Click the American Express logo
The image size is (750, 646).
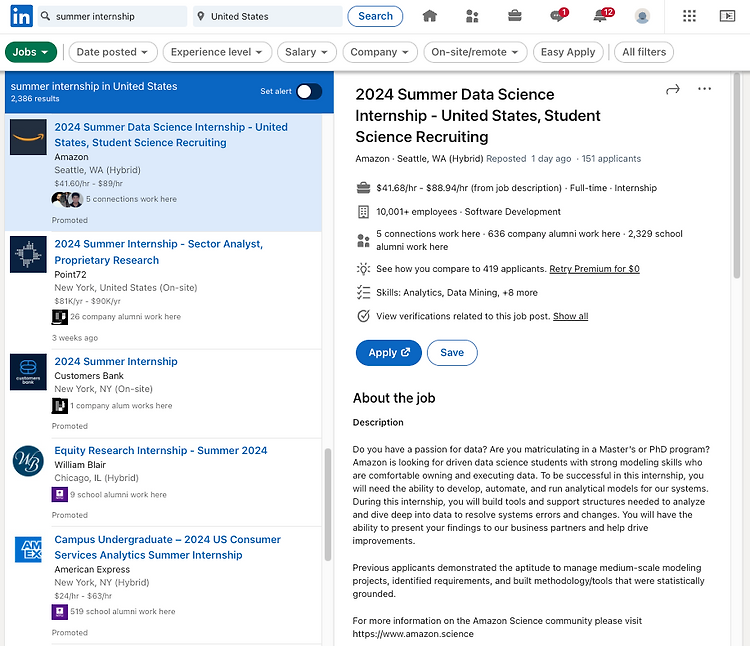[28, 549]
